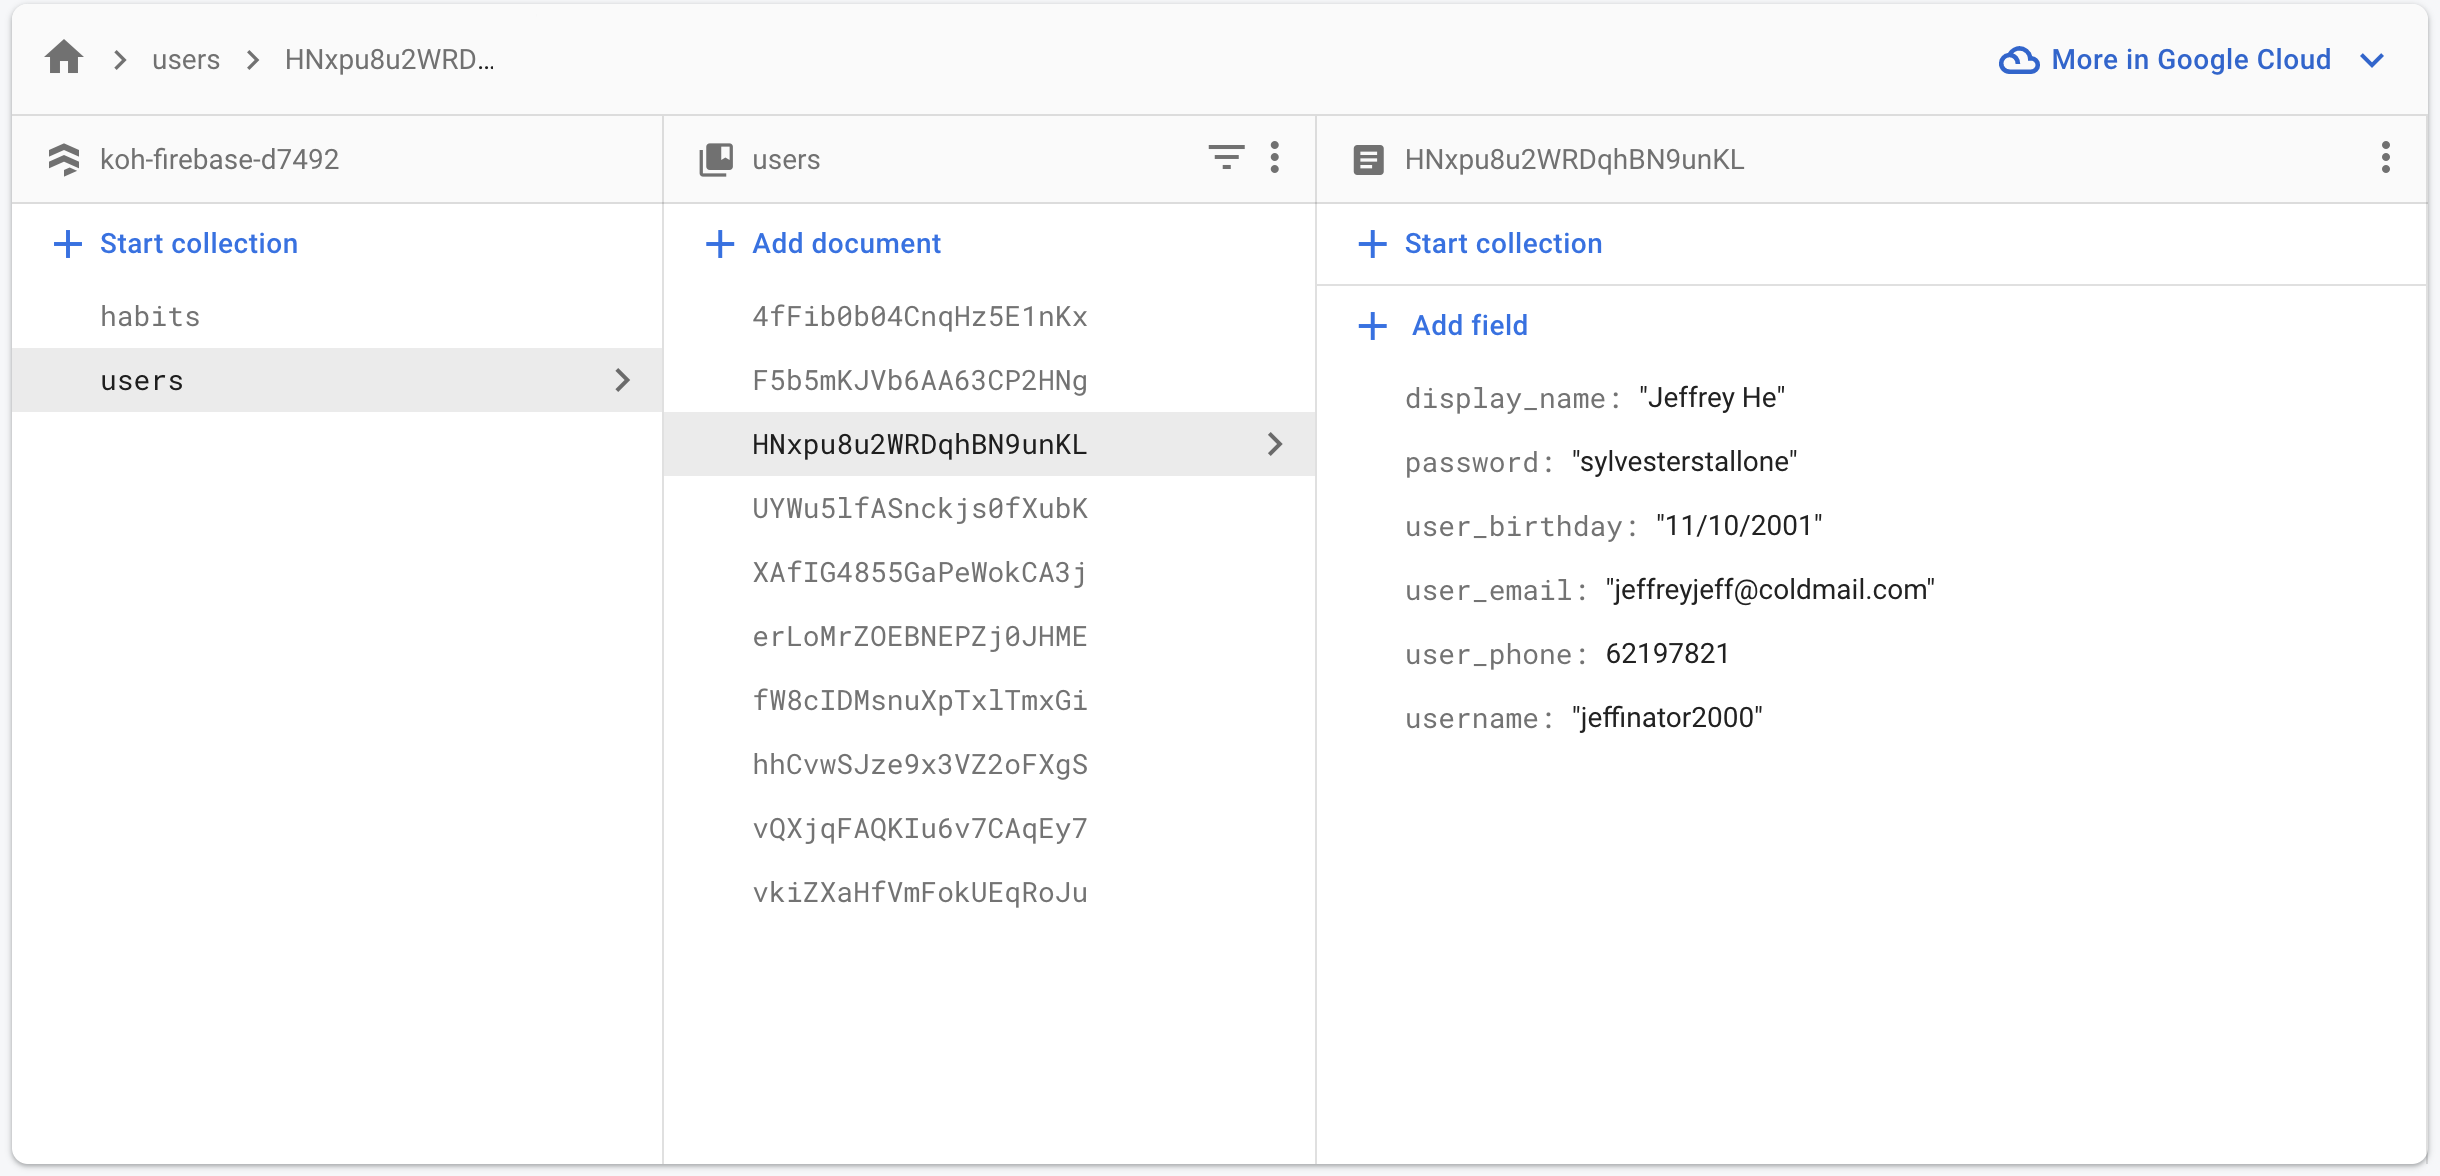
Task: Expand the More in Google Cloud dropdown
Action: [x=2370, y=60]
